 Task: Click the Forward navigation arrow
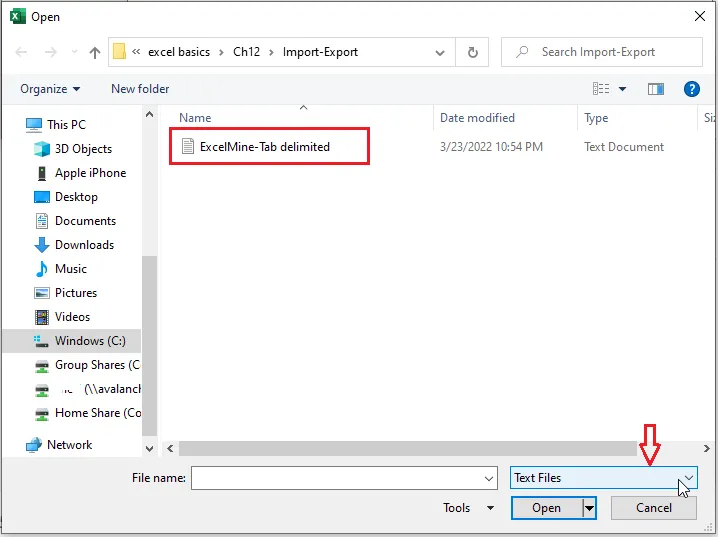(x=50, y=52)
